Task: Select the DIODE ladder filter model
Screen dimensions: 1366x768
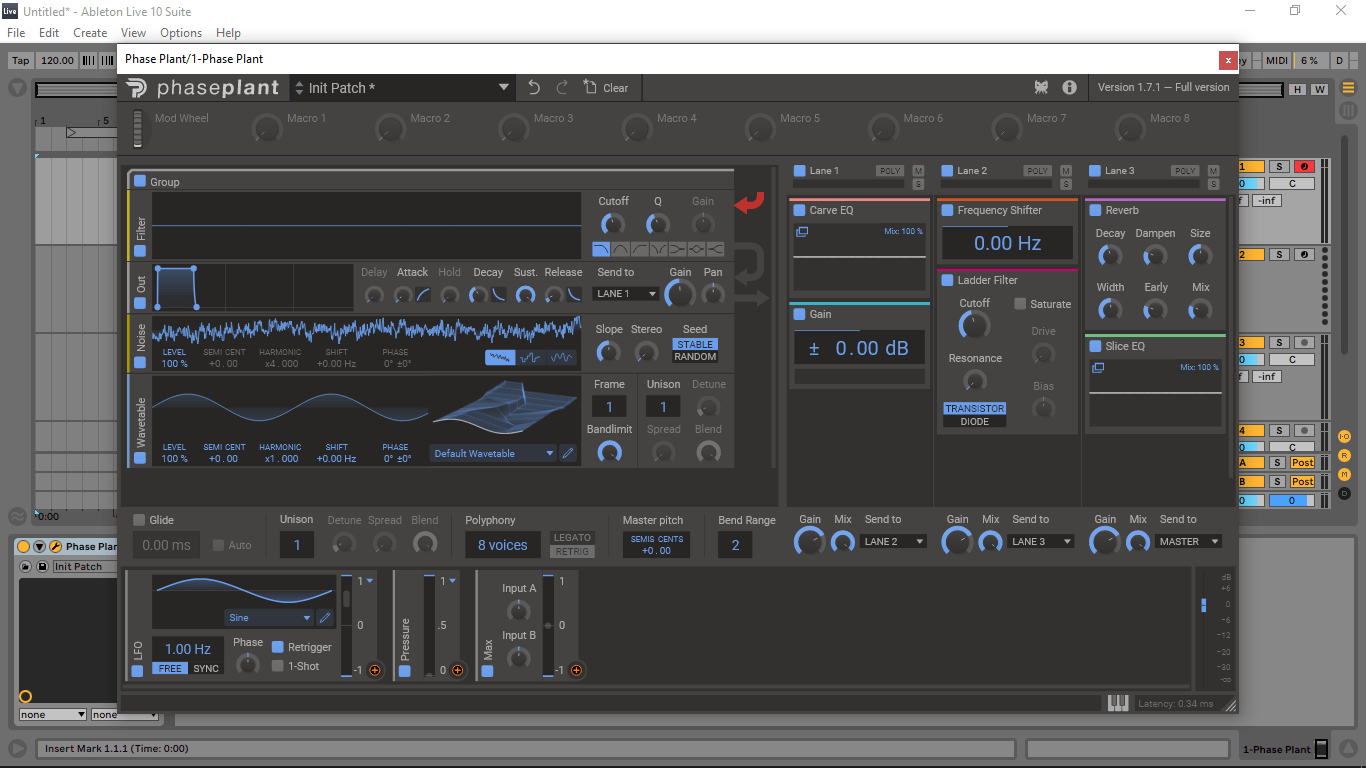Action: point(975,422)
